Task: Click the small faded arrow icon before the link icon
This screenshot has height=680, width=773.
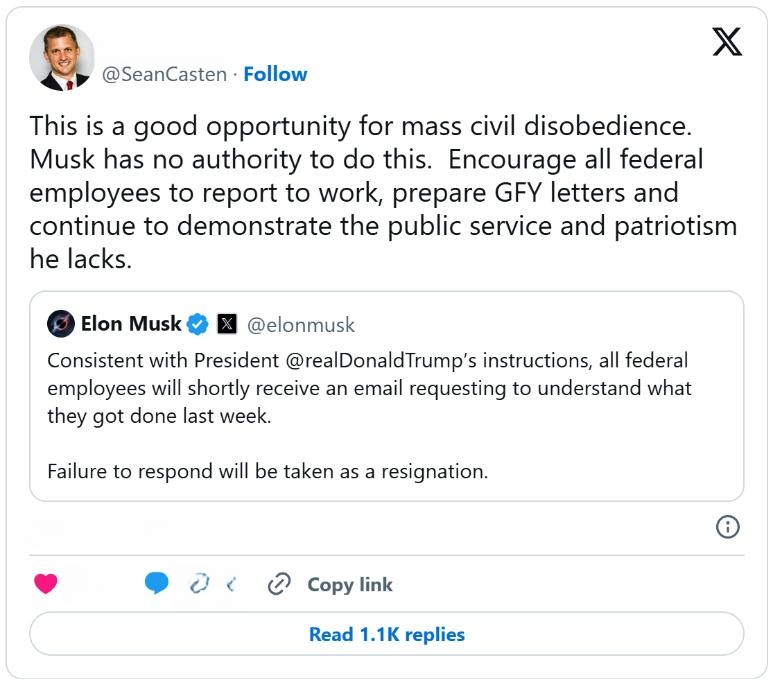Action: [231, 585]
